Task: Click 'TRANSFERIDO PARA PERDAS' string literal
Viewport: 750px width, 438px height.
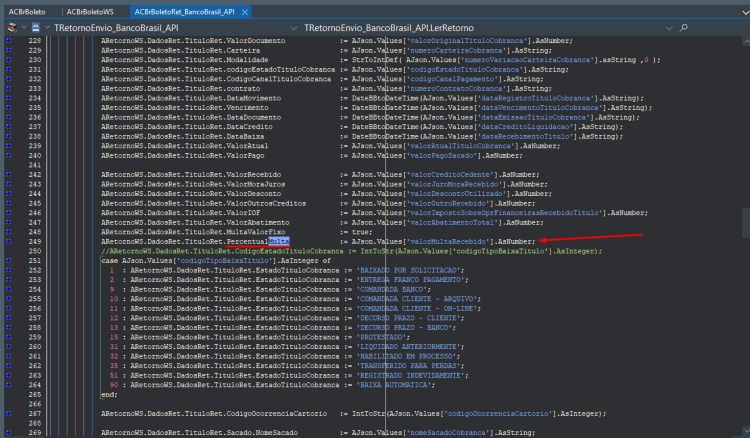Action: 408,366
